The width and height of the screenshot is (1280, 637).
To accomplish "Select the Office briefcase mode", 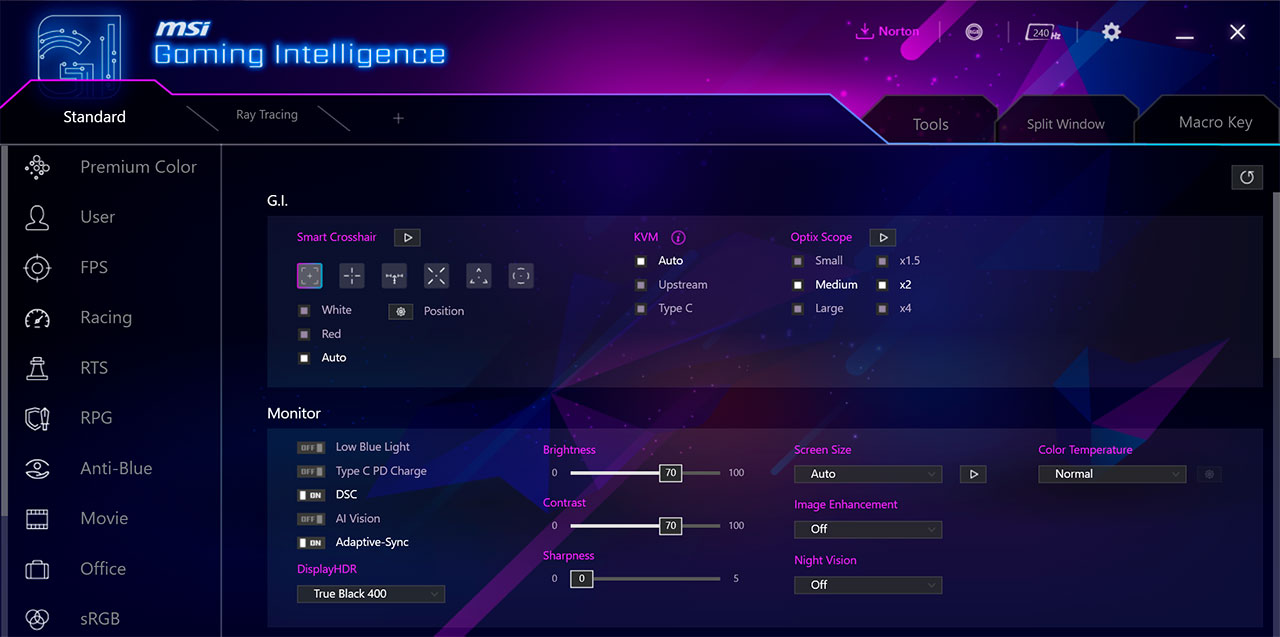I will (37, 569).
